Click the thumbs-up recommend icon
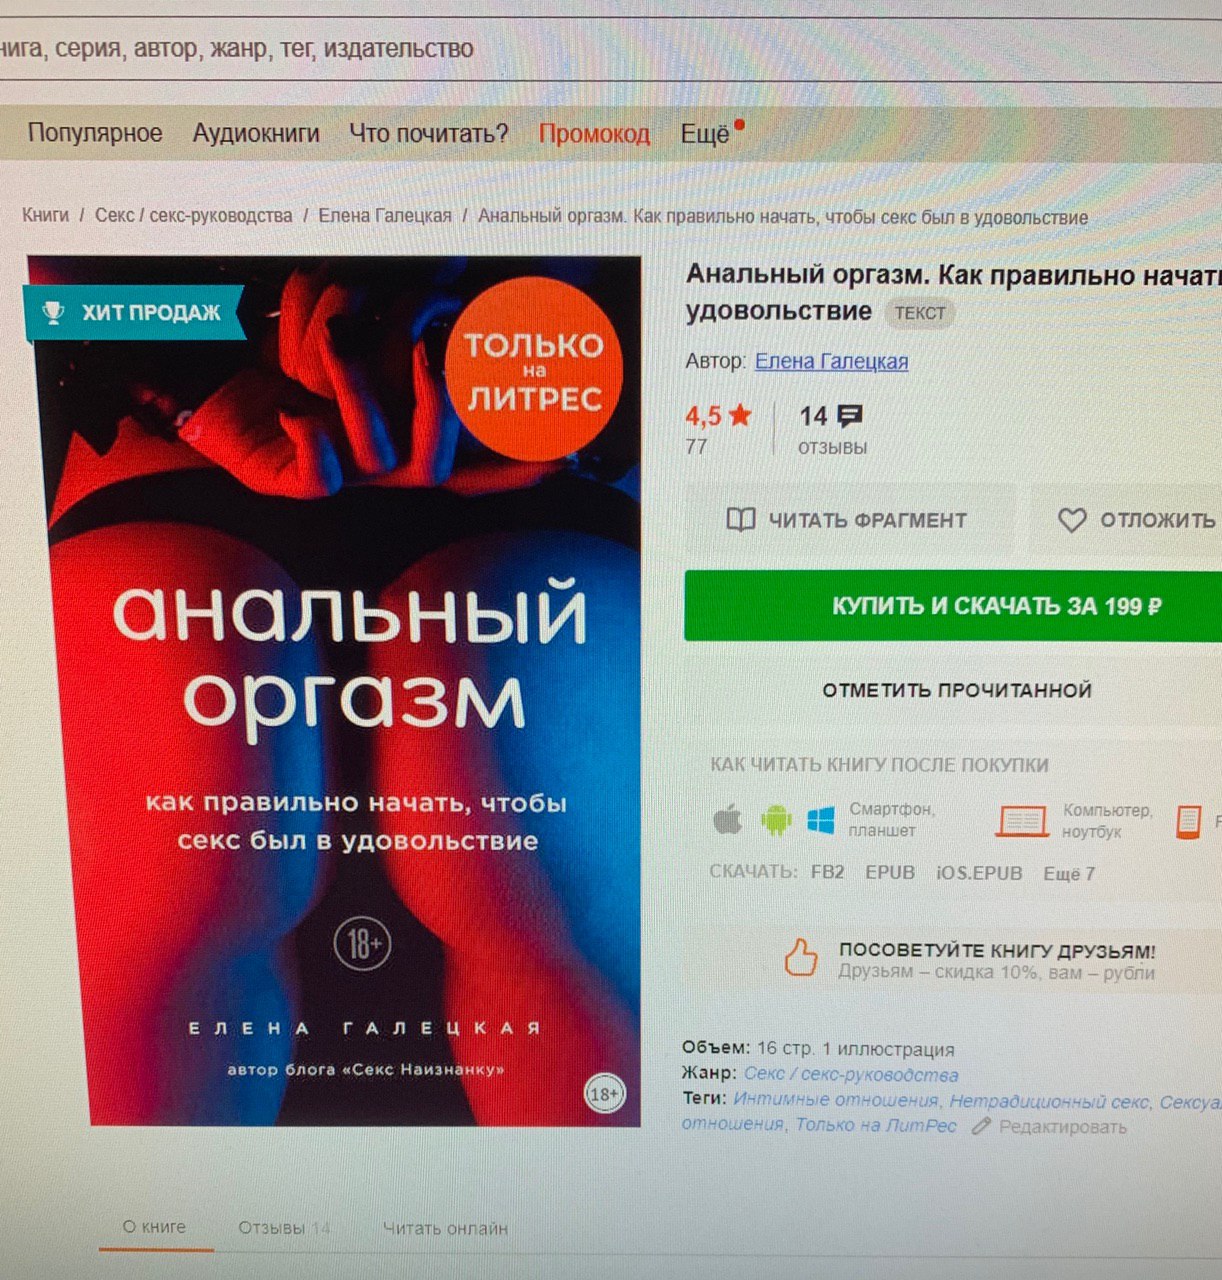This screenshot has width=1222, height=1280. [800, 958]
